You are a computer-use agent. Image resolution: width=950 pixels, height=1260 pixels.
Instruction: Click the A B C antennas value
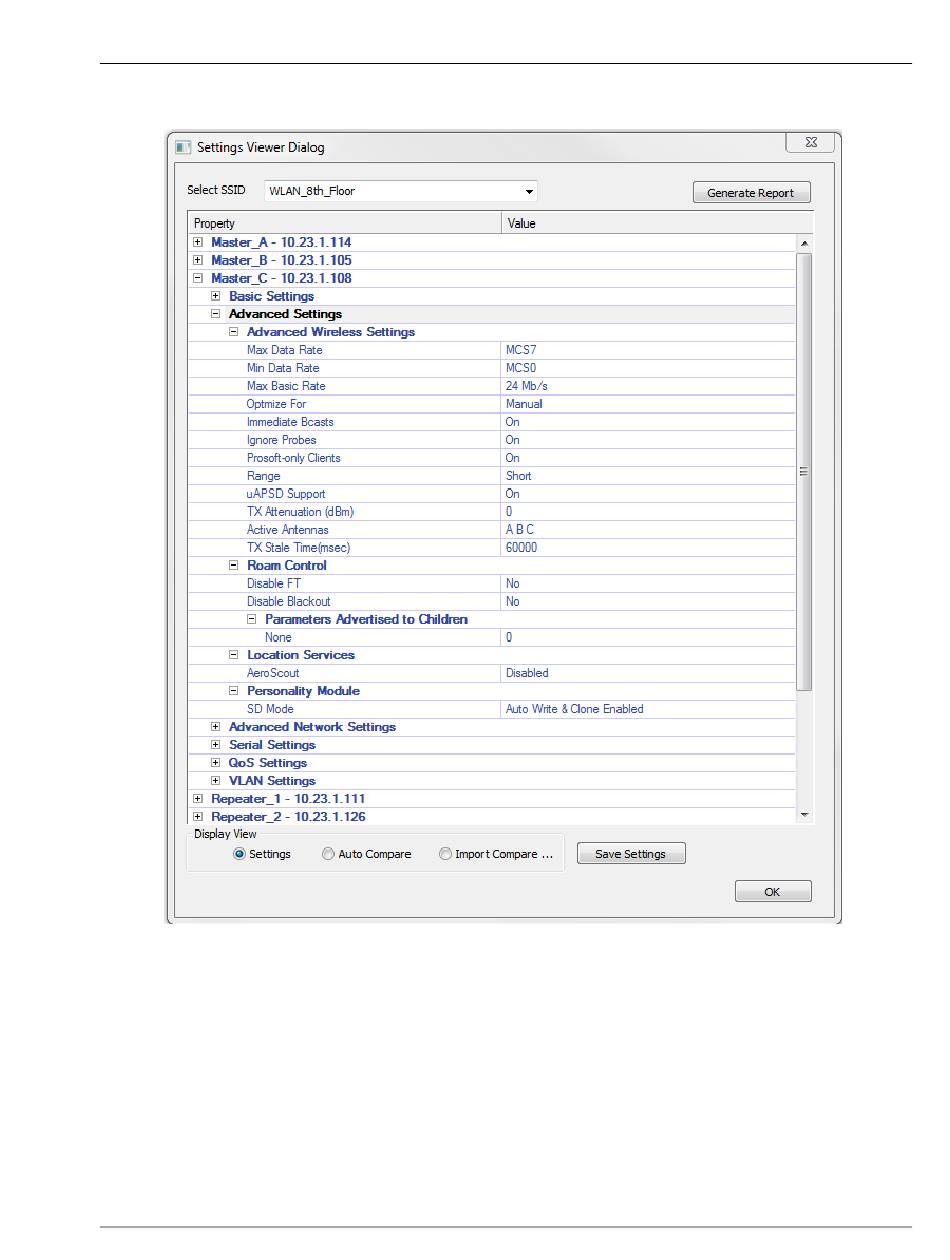(x=649, y=530)
